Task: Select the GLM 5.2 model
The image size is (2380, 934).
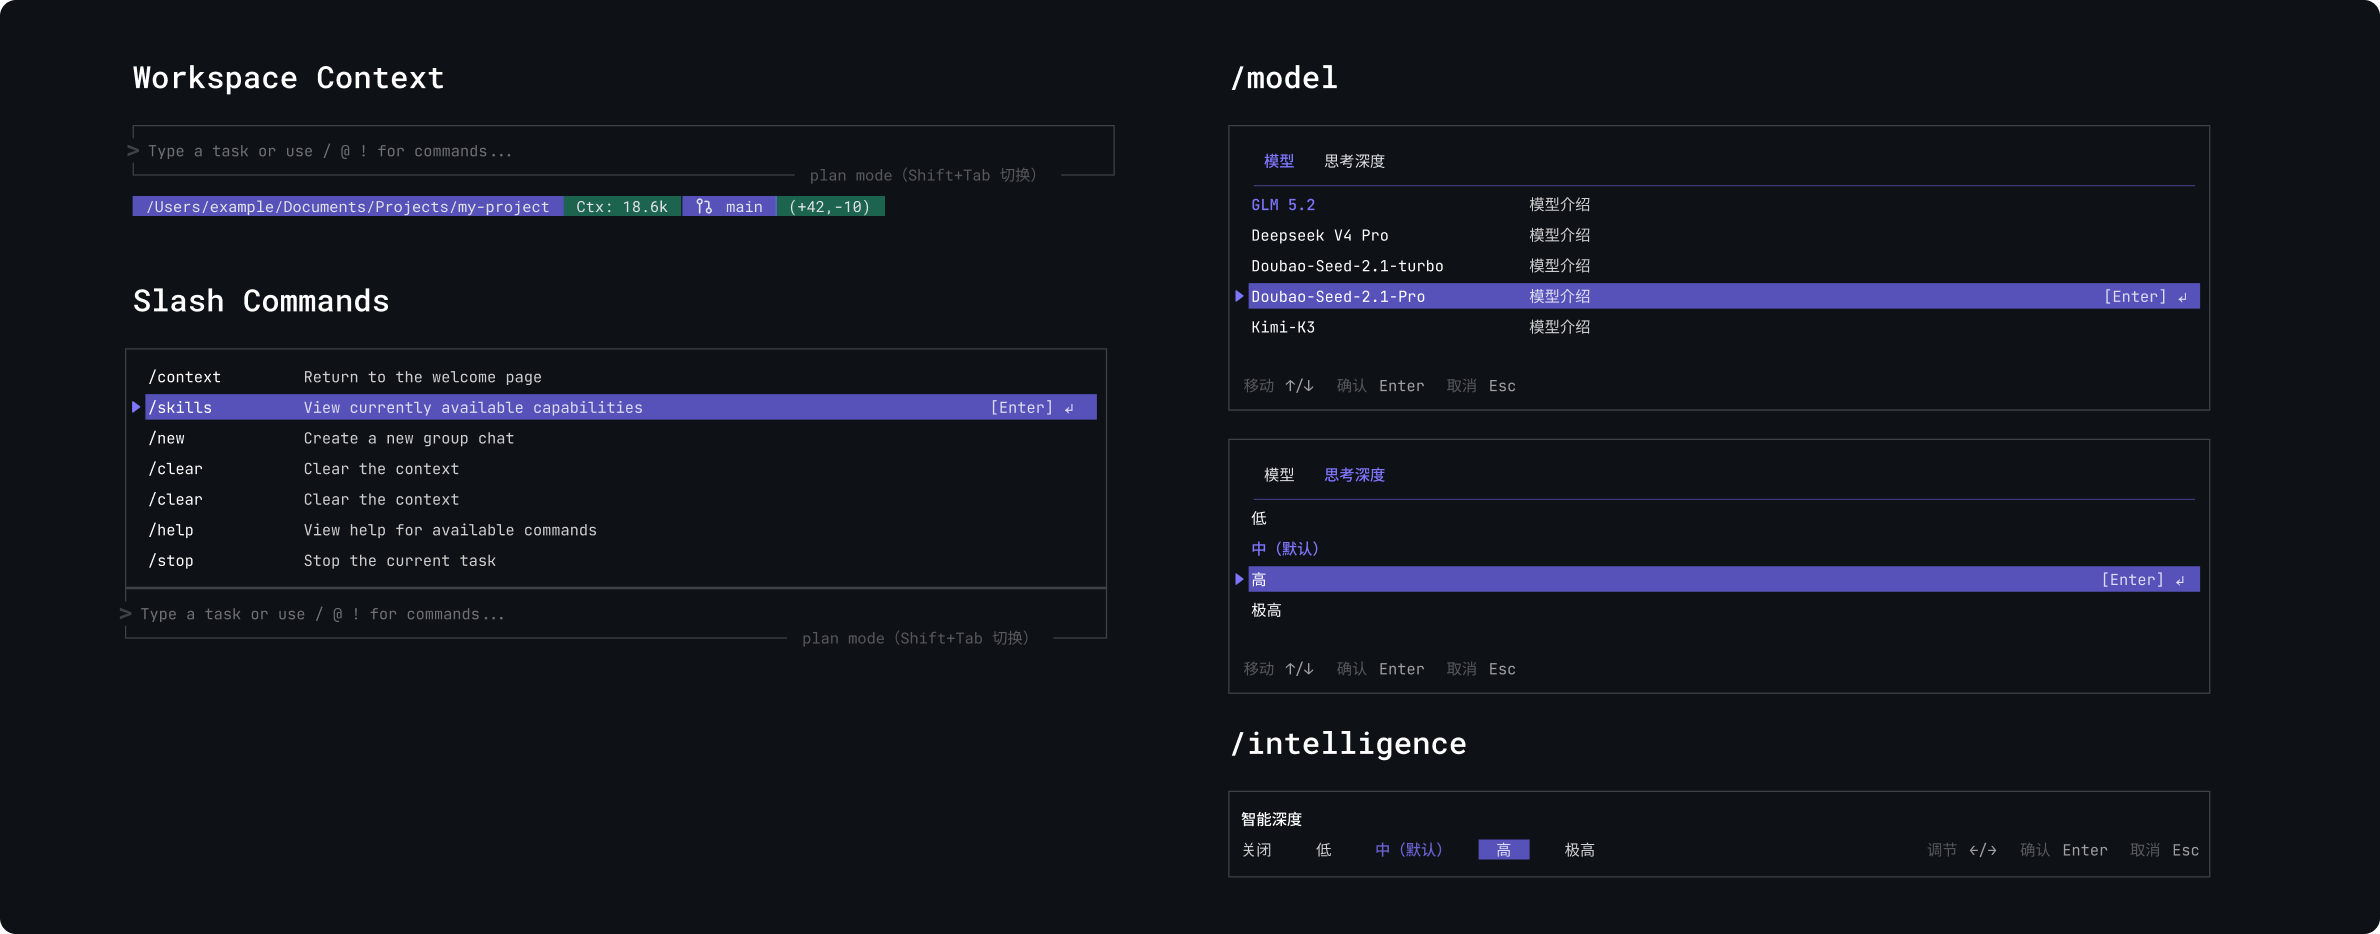Action: coord(1283,205)
